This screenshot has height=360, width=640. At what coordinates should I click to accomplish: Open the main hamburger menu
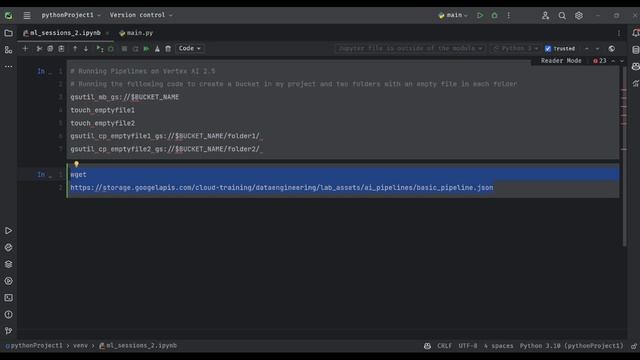[27, 16]
